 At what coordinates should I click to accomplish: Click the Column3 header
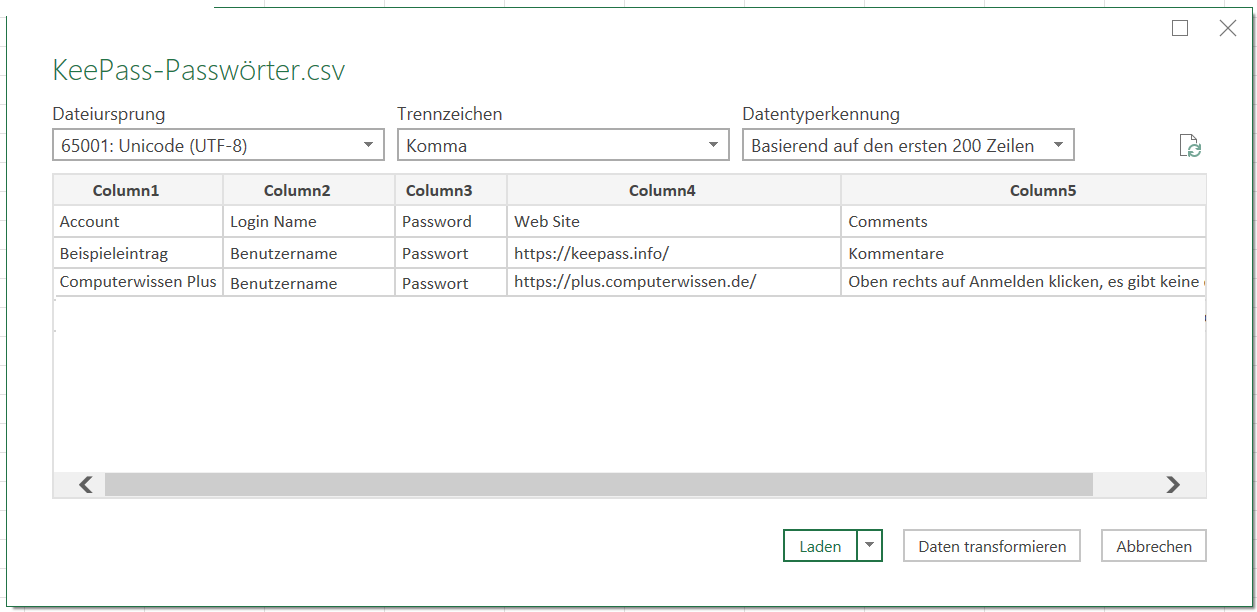[439, 190]
